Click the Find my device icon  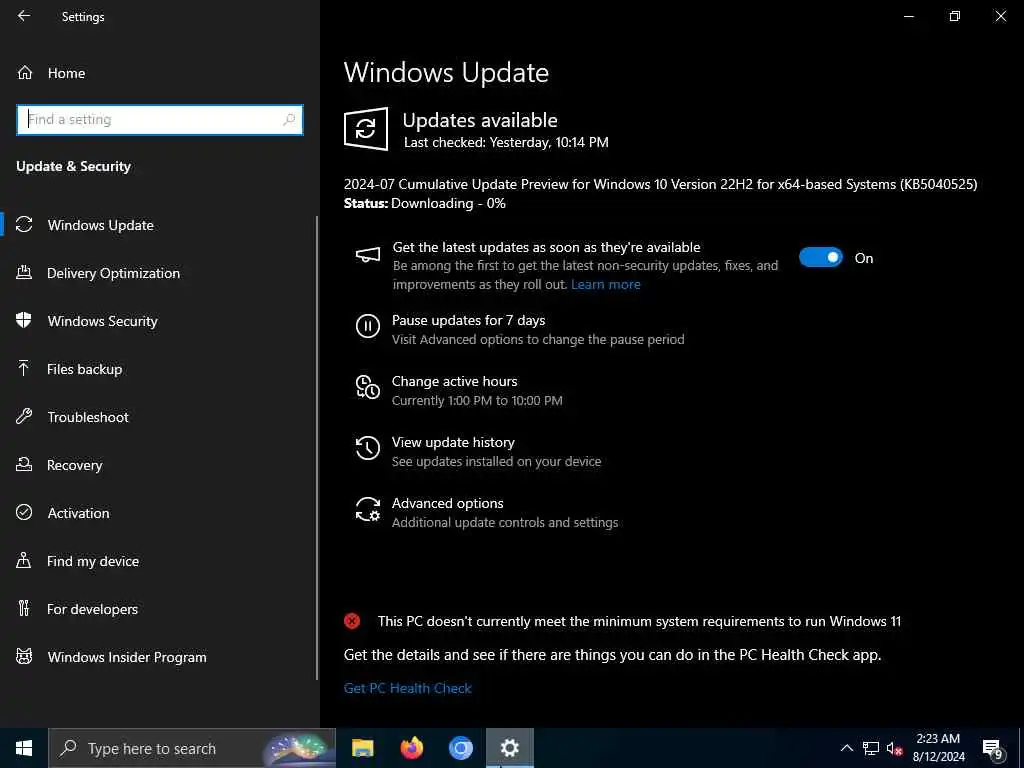click(x=24, y=560)
